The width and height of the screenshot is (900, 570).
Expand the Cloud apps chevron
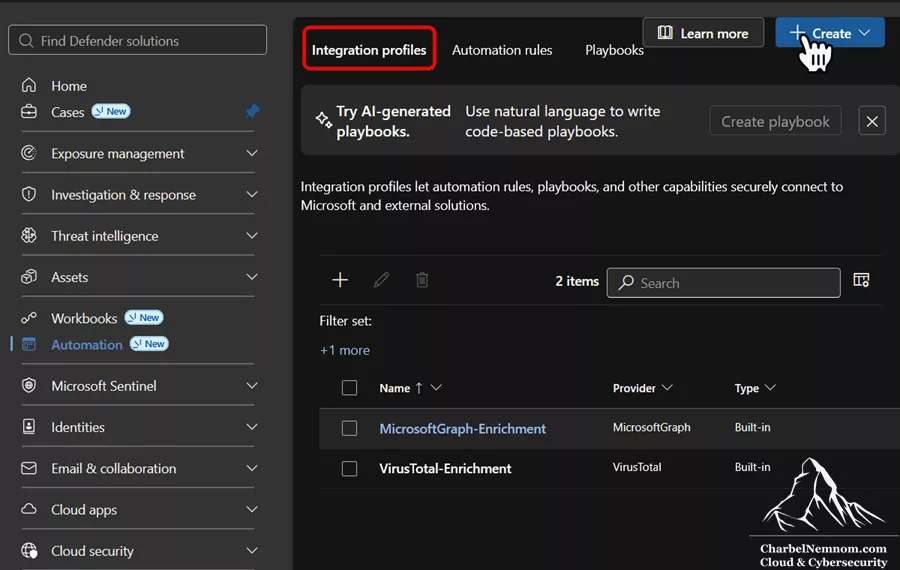(251, 509)
